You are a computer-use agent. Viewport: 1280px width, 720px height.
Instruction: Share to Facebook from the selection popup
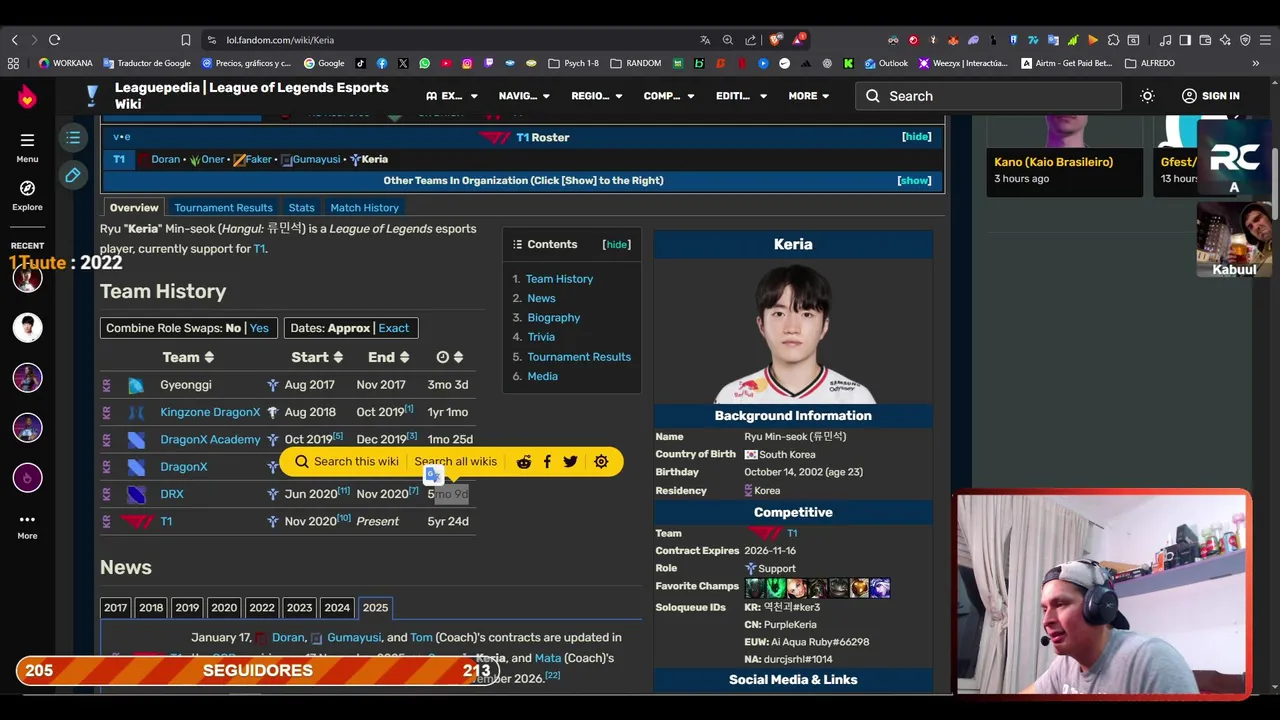pos(547,462)
